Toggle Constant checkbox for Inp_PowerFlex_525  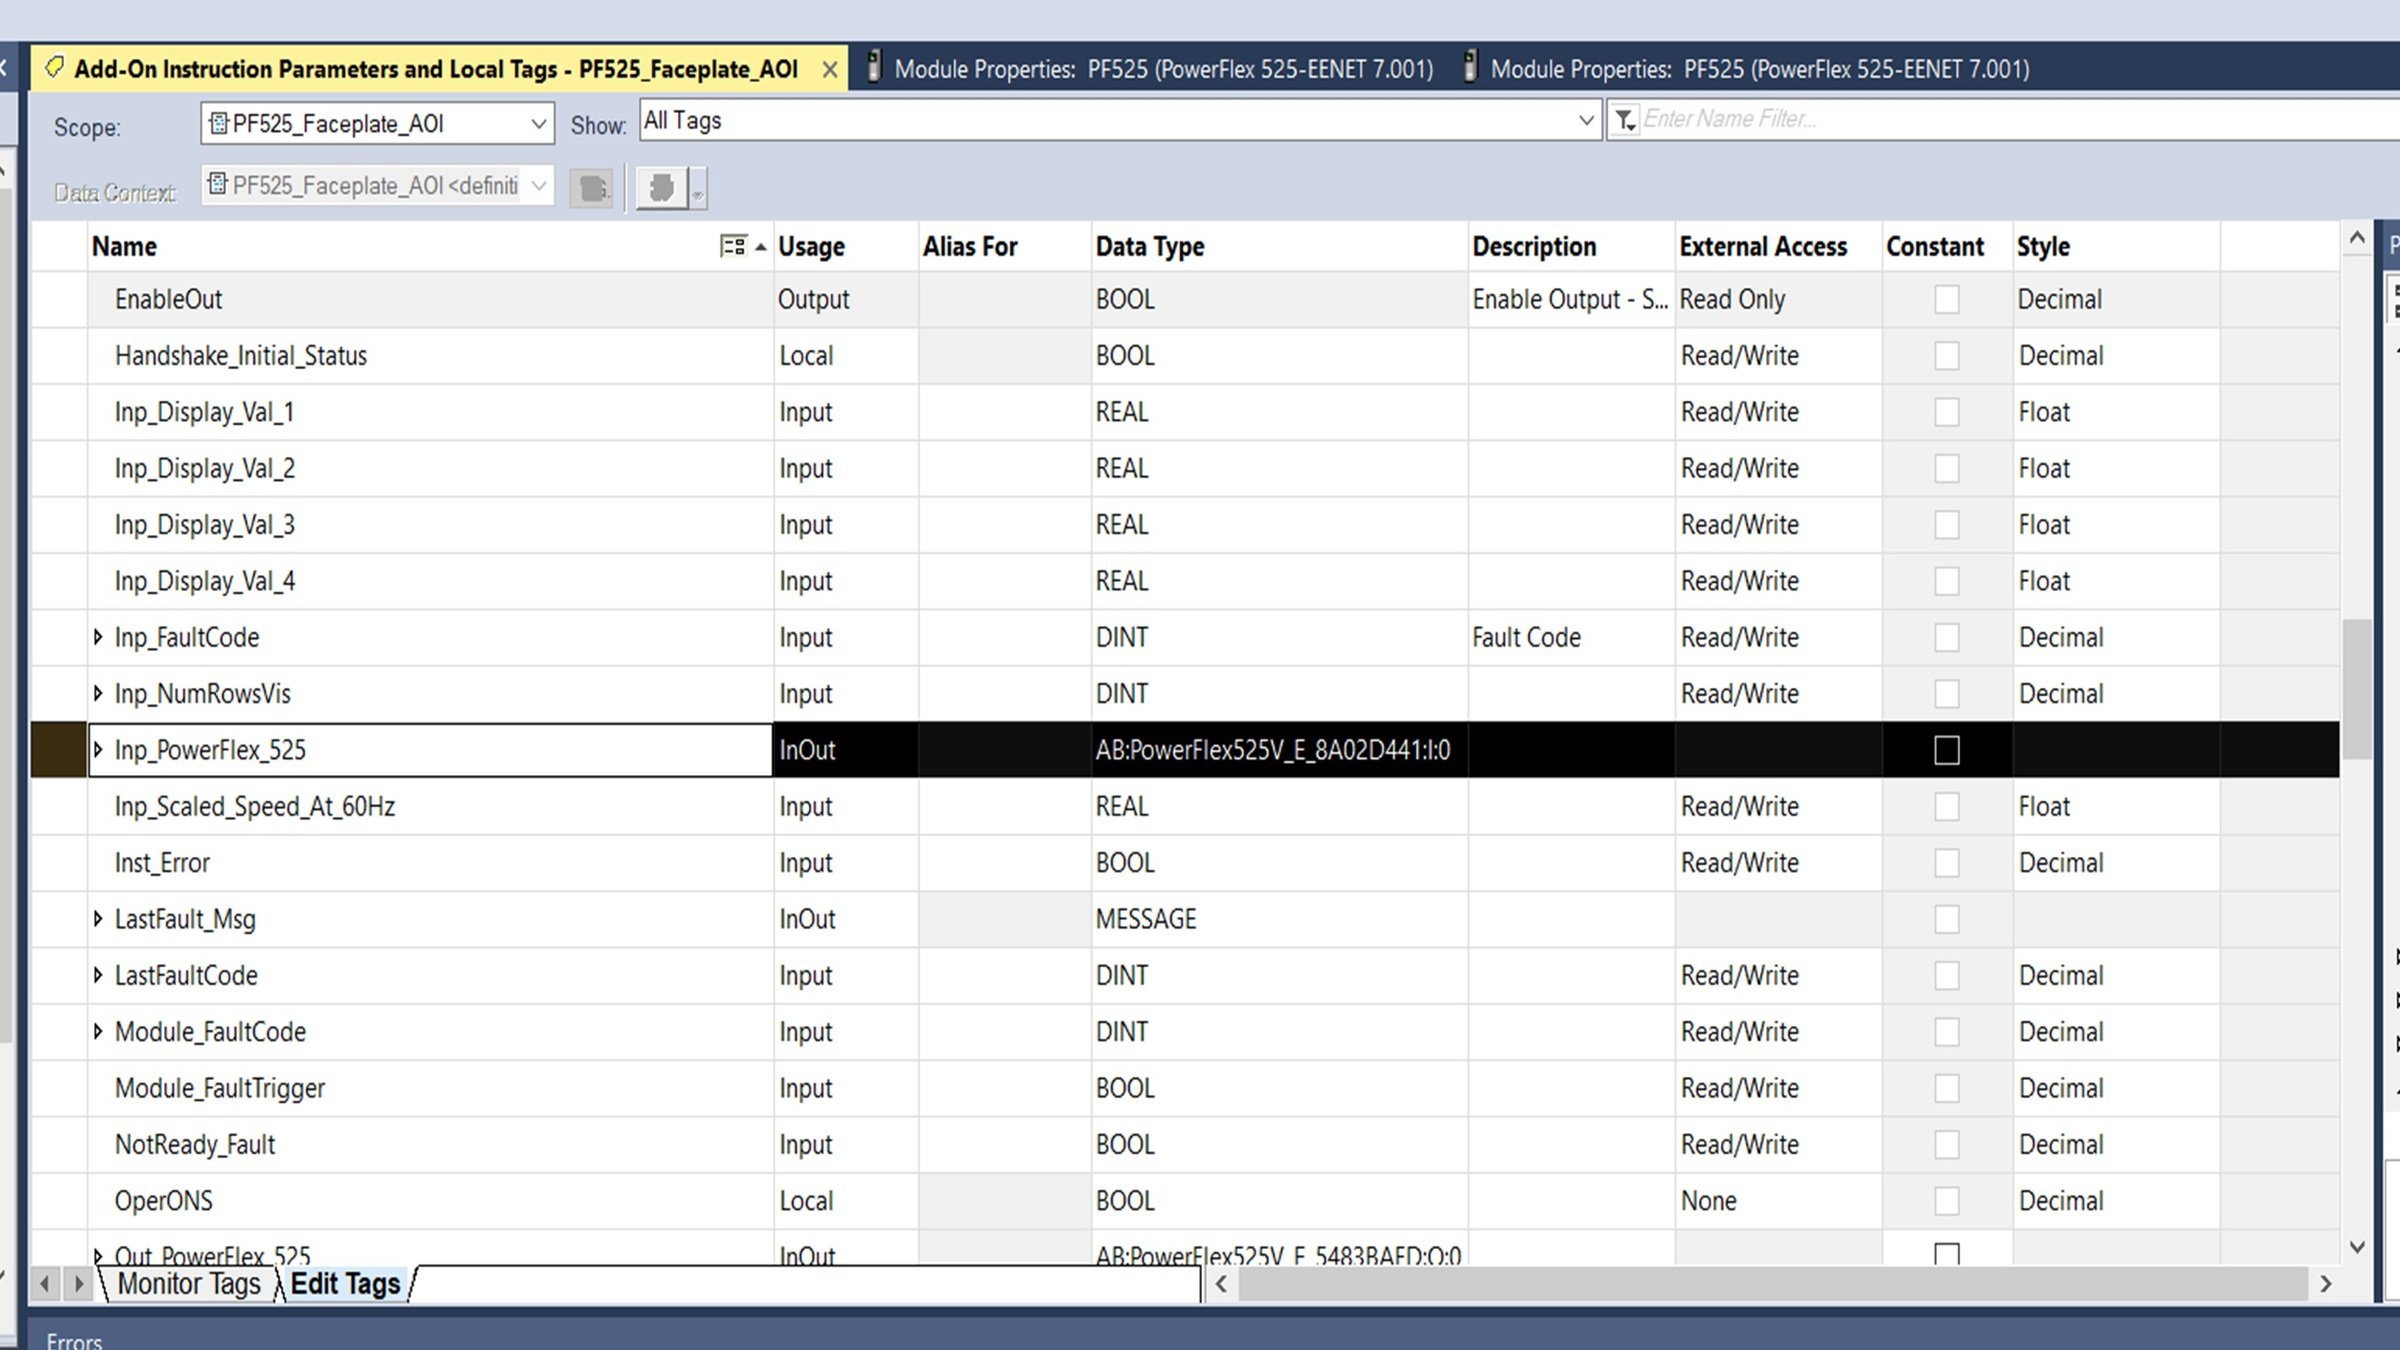pyautogui.click(x=1946, y=750)
